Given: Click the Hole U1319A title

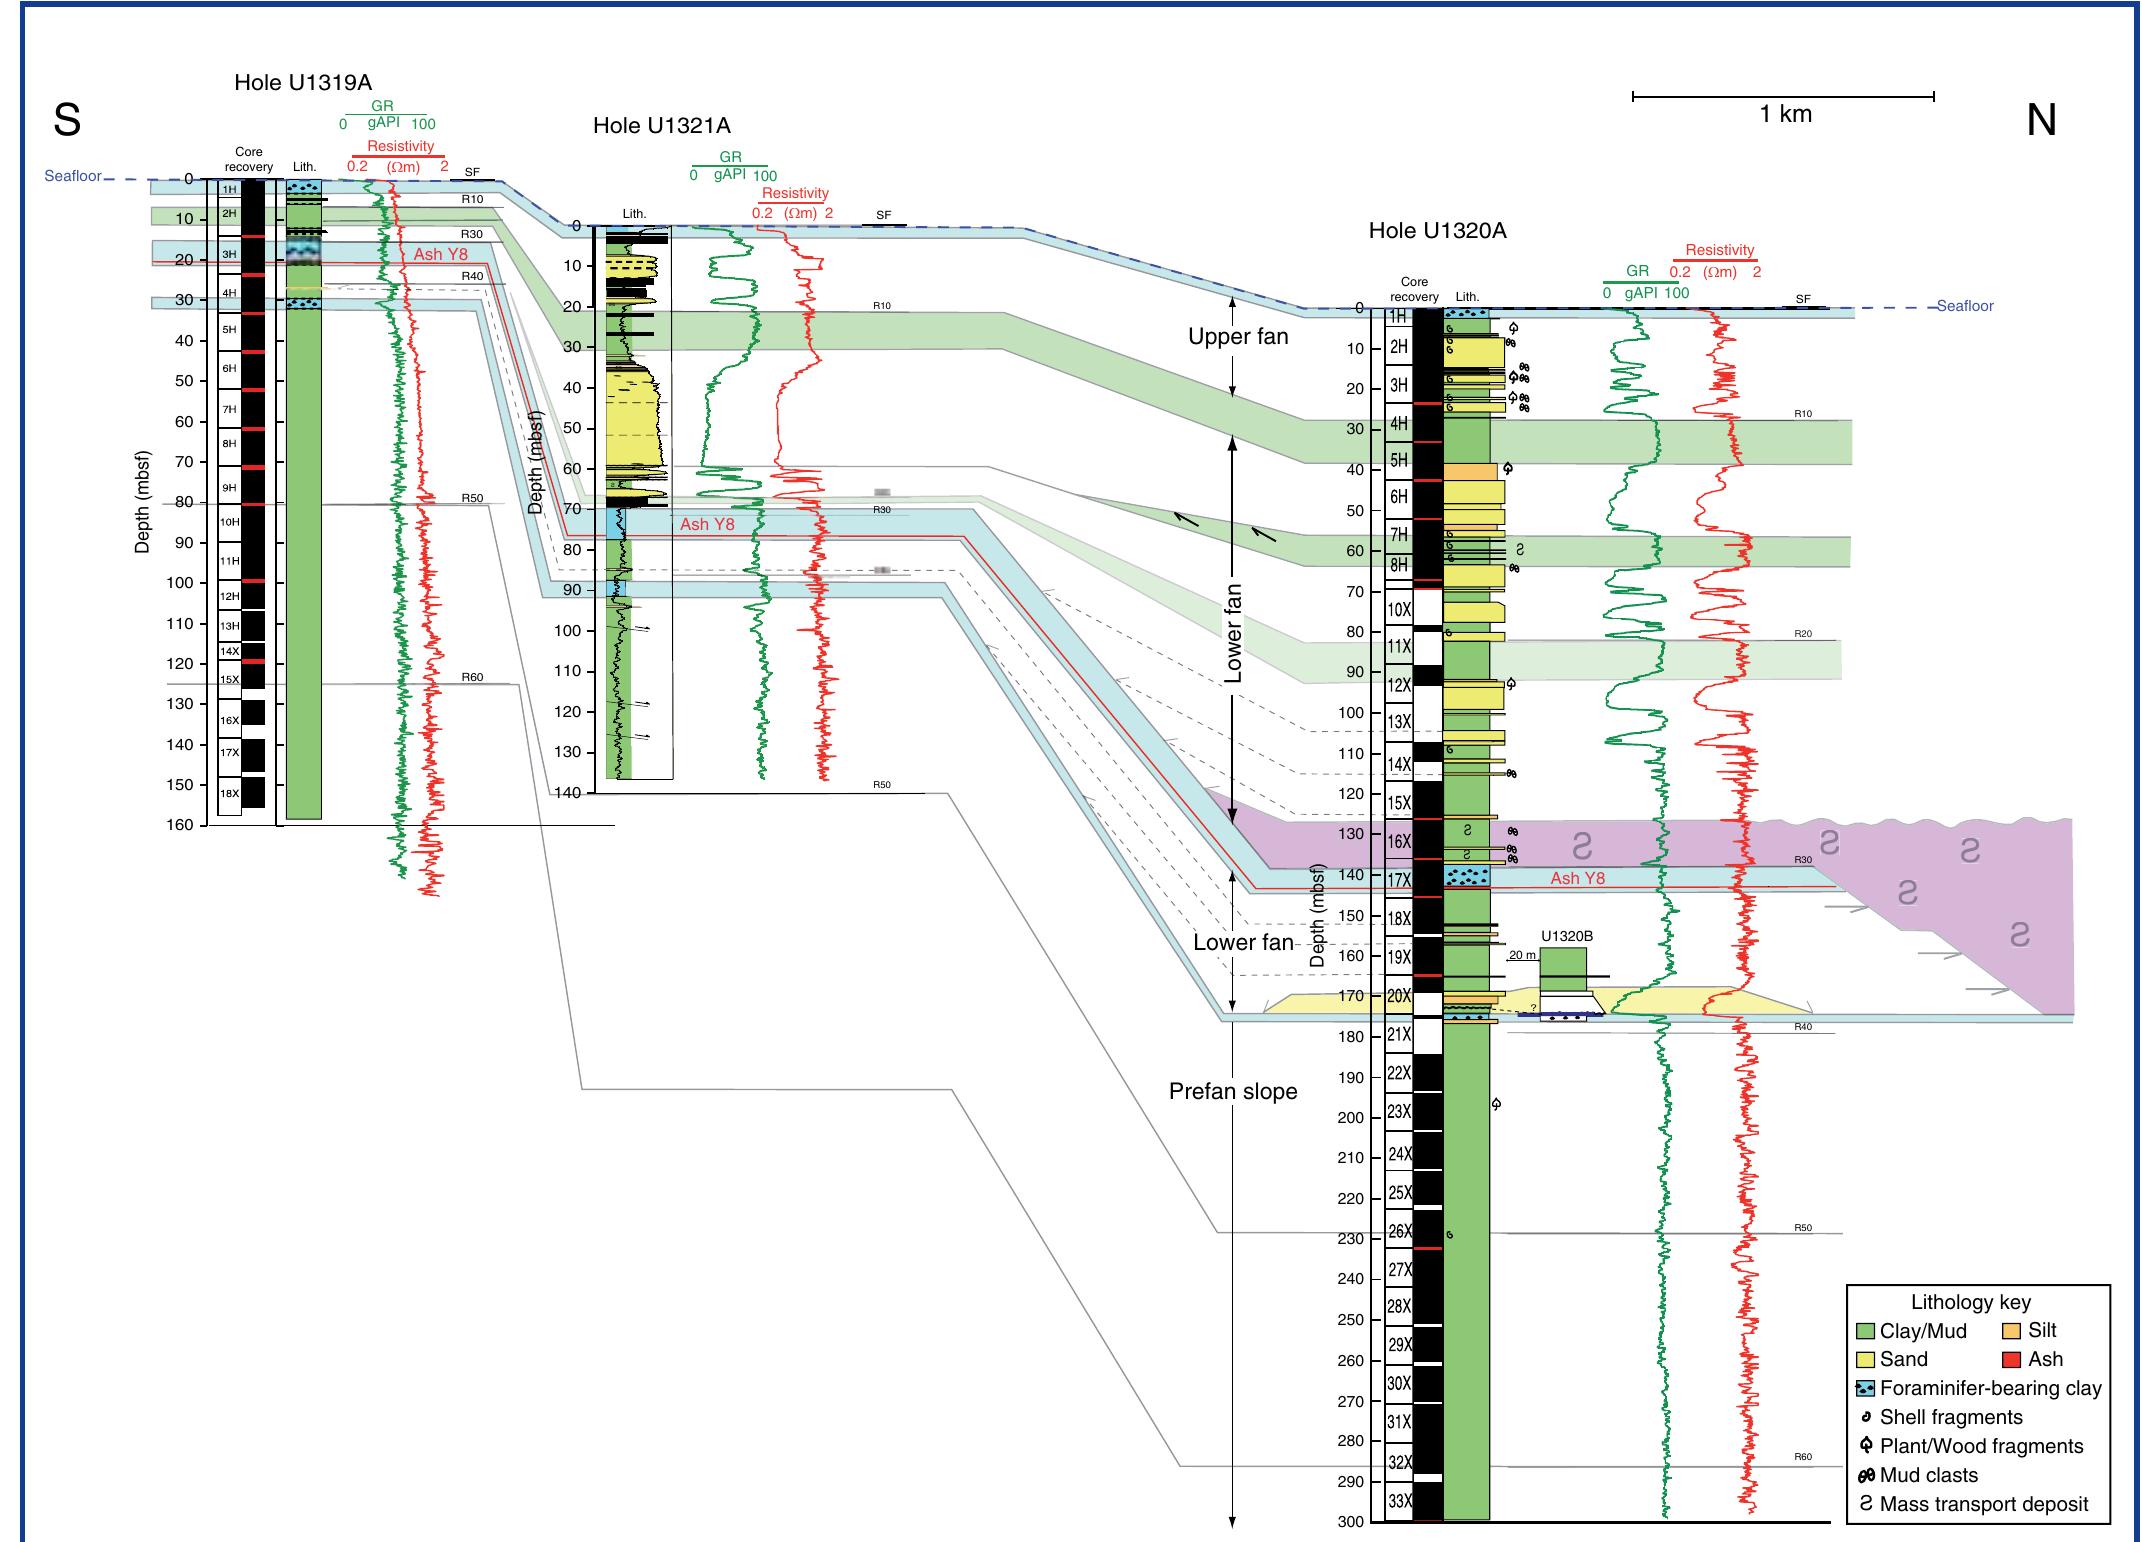Looking at the screenshot, I should coord(303,83).
